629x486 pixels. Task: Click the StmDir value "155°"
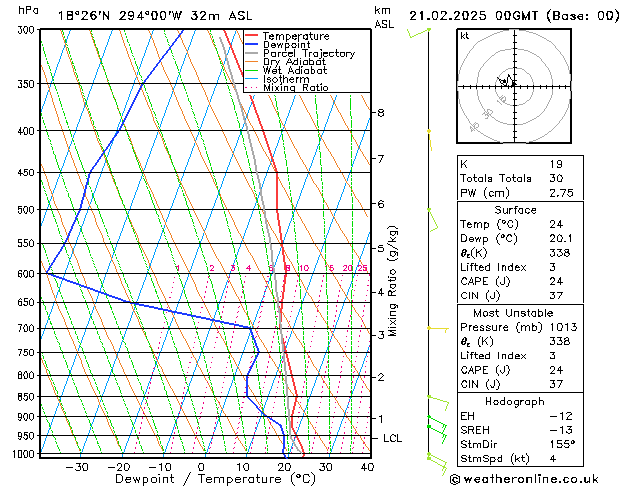pos(562,445)
